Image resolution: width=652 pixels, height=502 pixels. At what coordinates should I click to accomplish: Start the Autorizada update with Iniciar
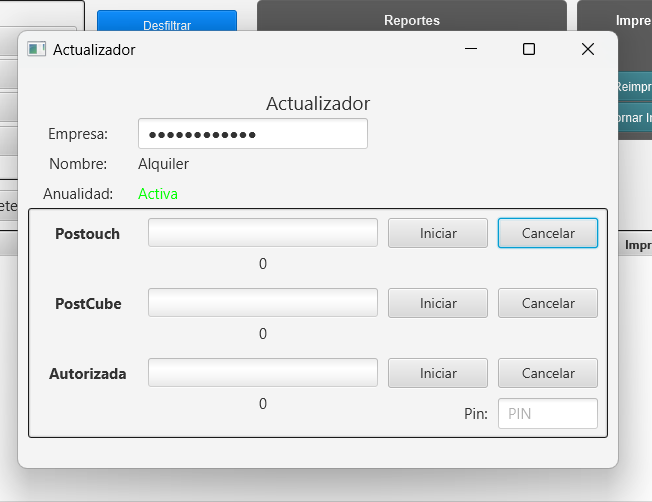pos(438,373)
